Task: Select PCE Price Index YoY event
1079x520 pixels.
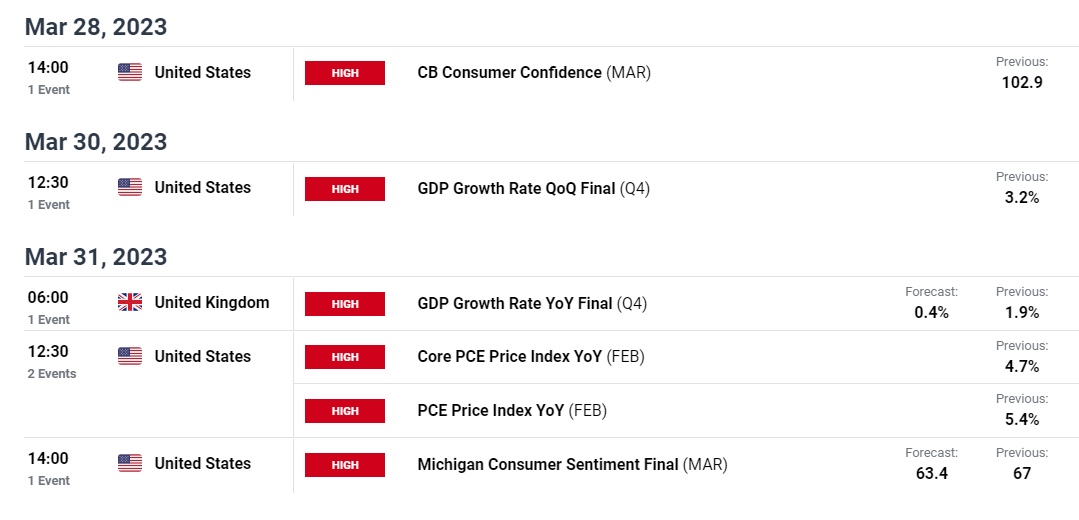Action: tap(513, 410)
